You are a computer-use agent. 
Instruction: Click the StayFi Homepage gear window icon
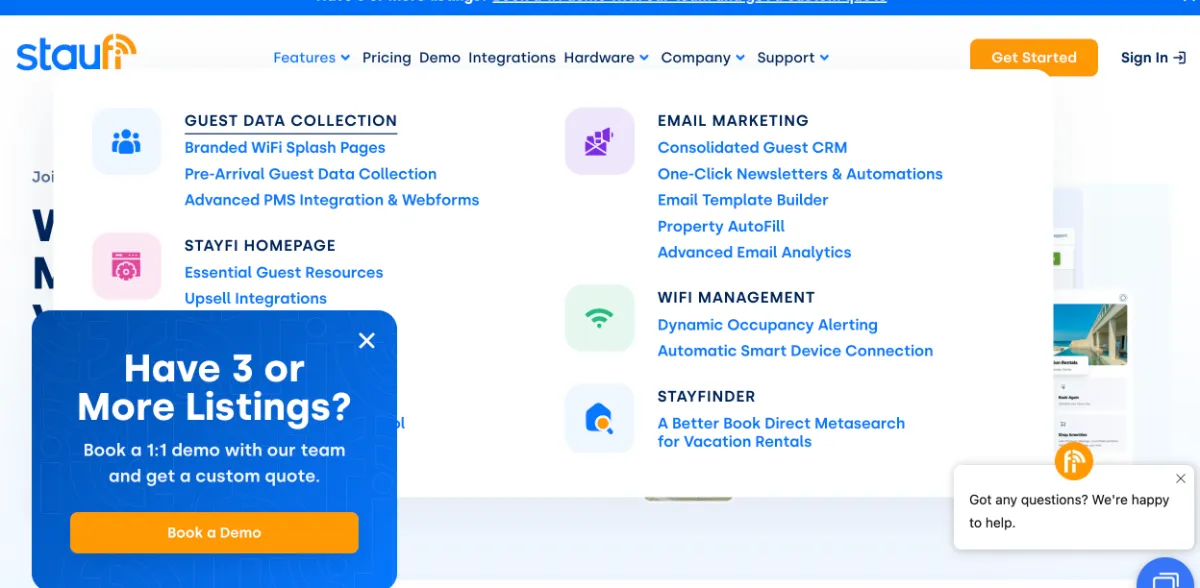[x=126, y=267]
